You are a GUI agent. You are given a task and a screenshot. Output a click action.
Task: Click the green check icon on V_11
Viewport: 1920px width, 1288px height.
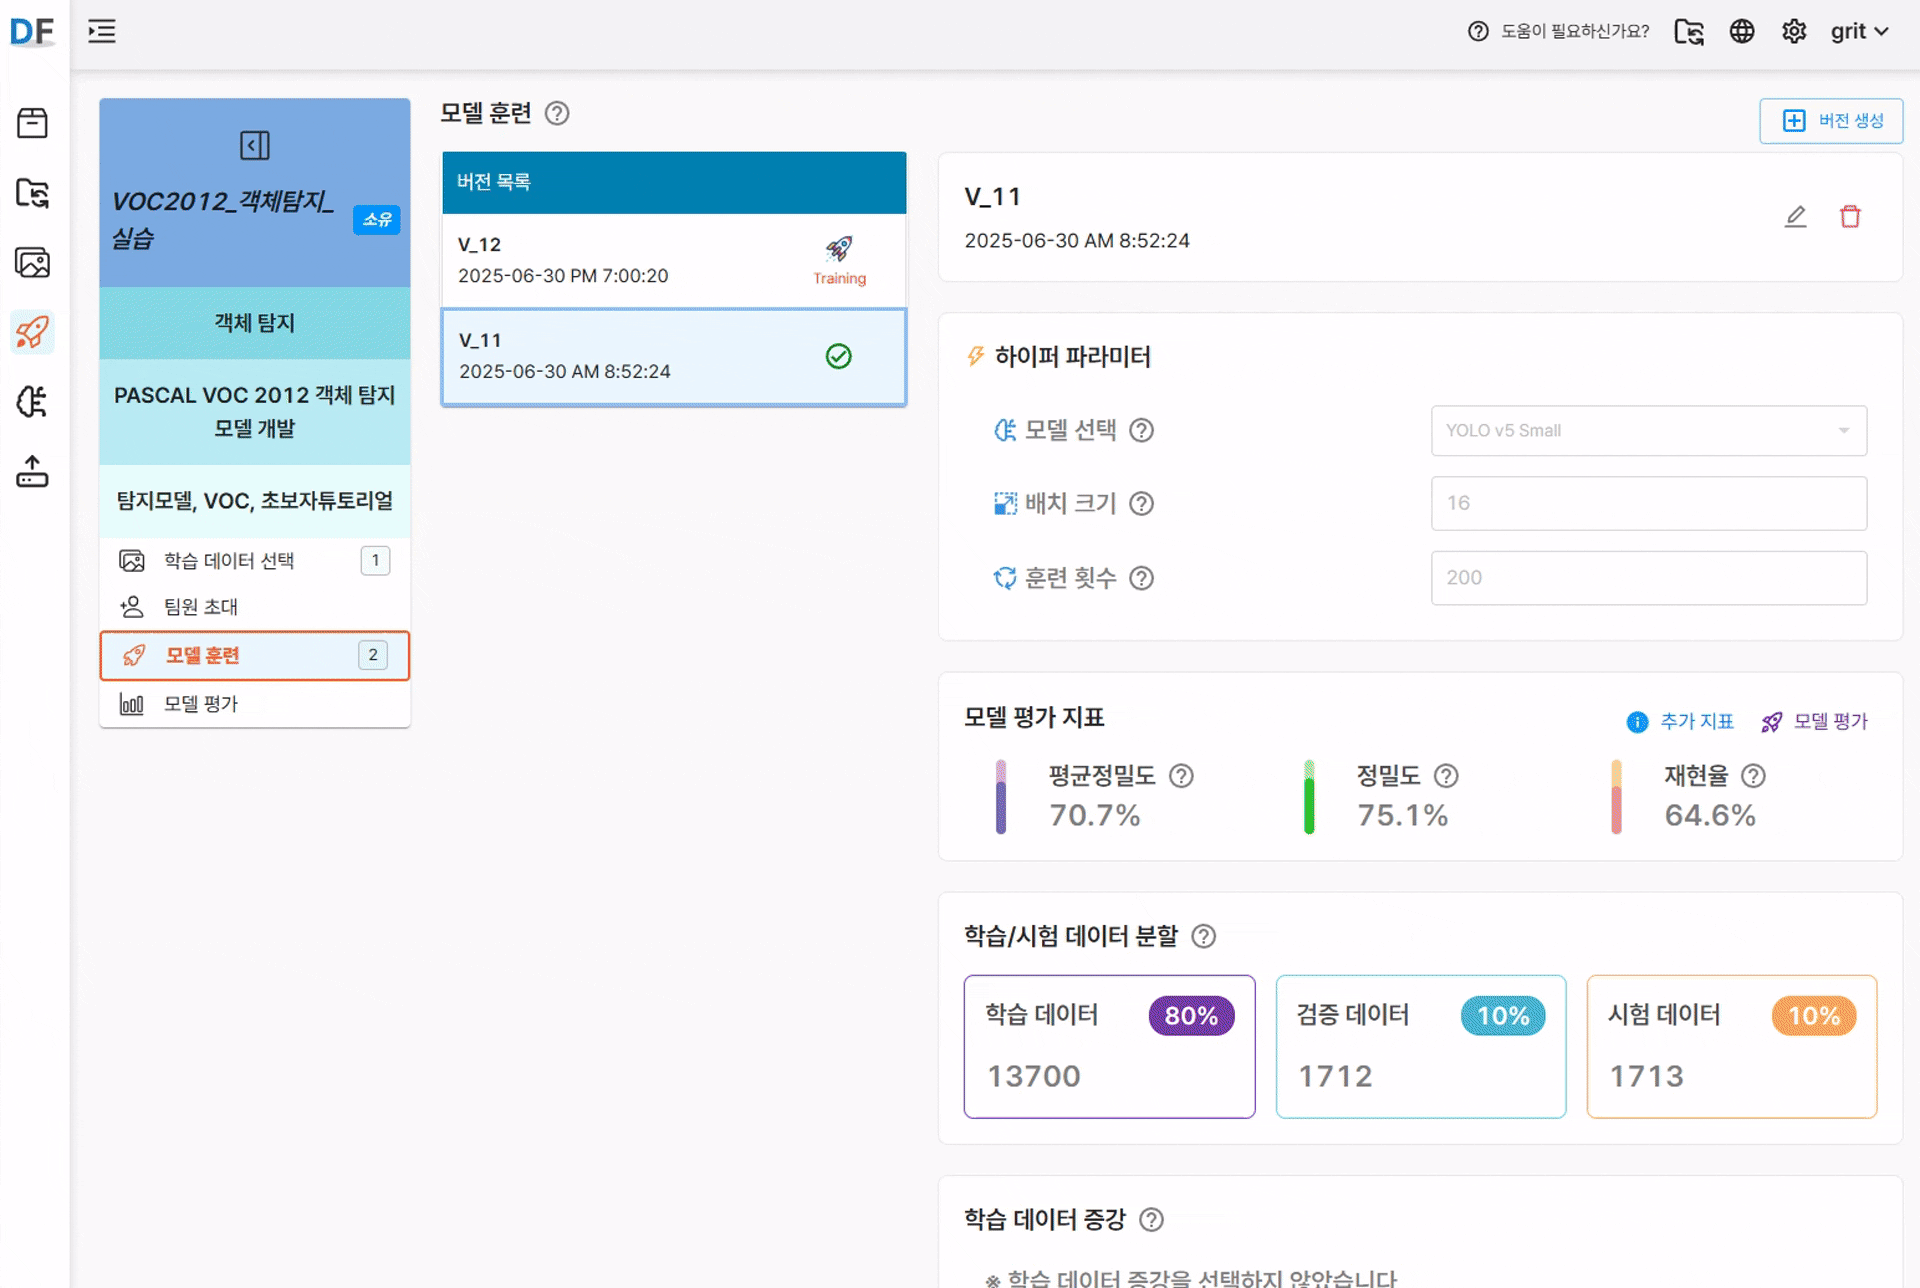838,356
